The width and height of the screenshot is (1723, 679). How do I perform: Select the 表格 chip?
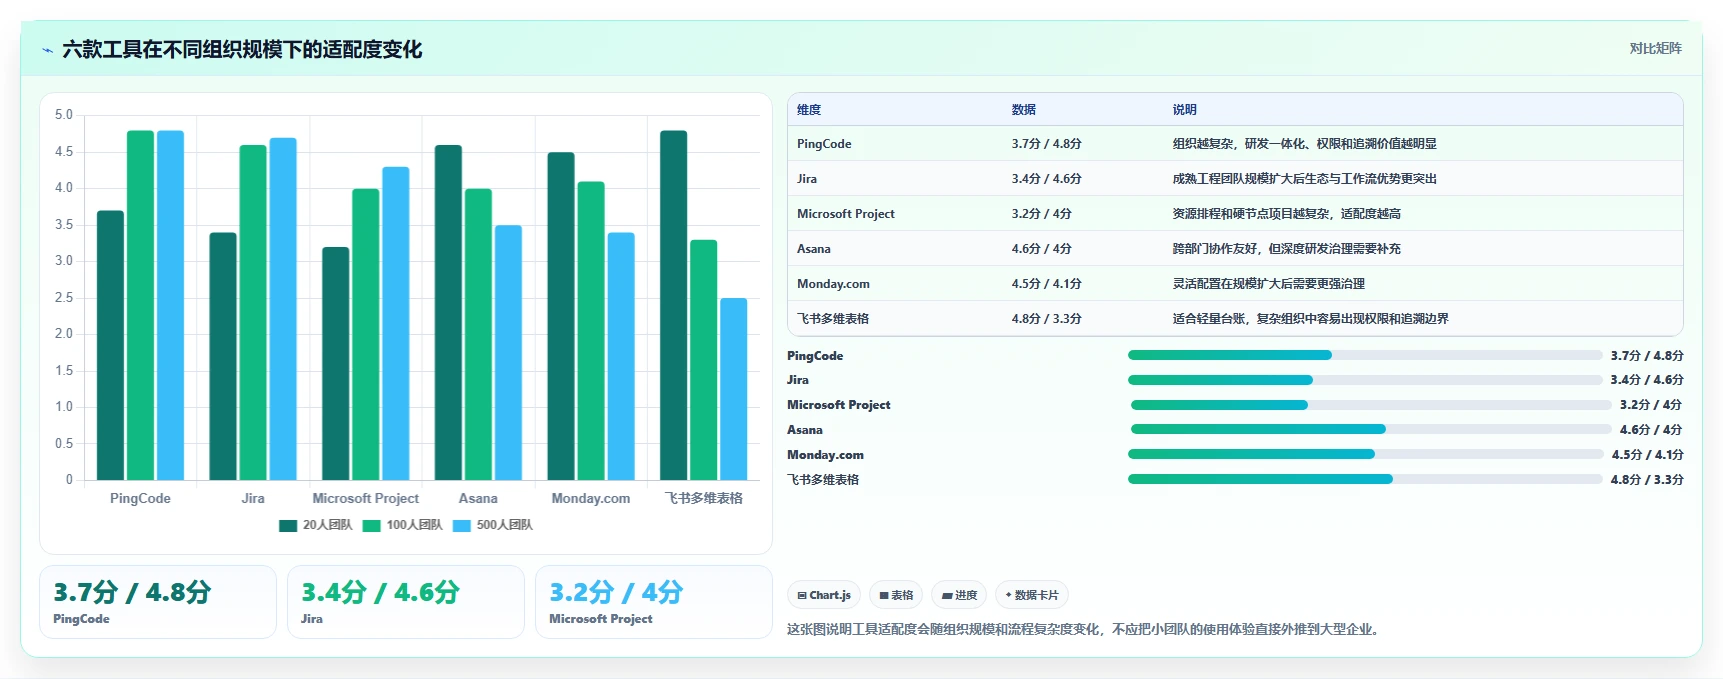[x=896, y=595]
